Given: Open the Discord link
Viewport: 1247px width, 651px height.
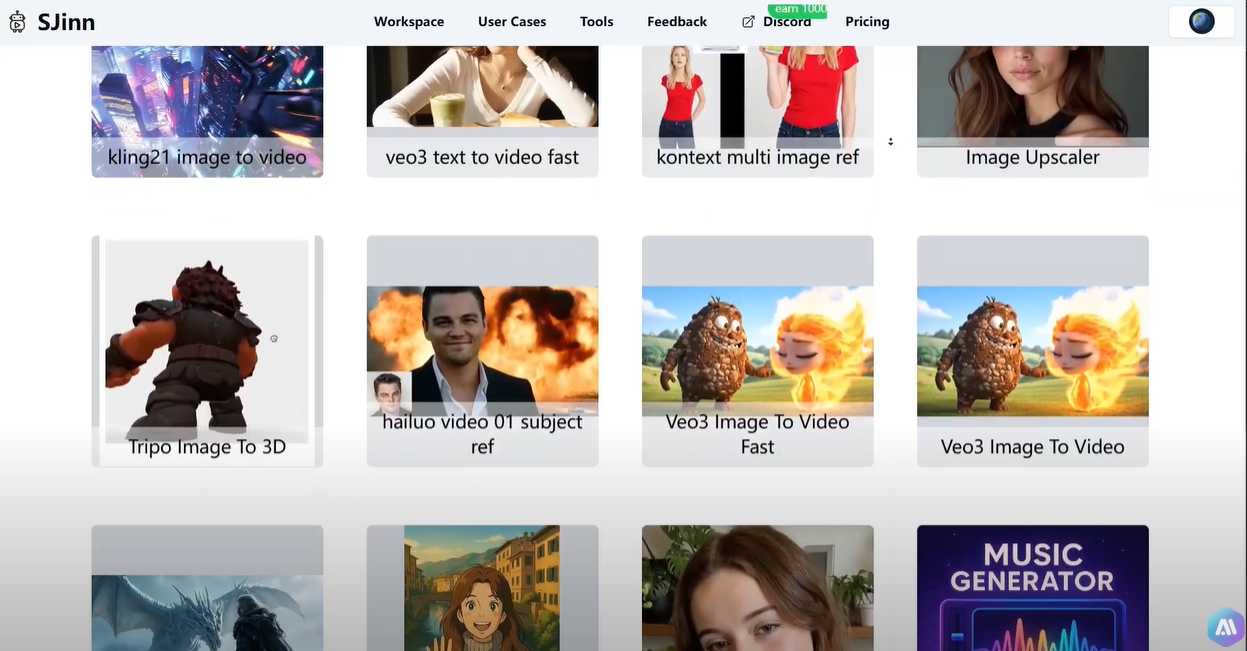Looking at the screenshot, I should click(x=787, y=21).
